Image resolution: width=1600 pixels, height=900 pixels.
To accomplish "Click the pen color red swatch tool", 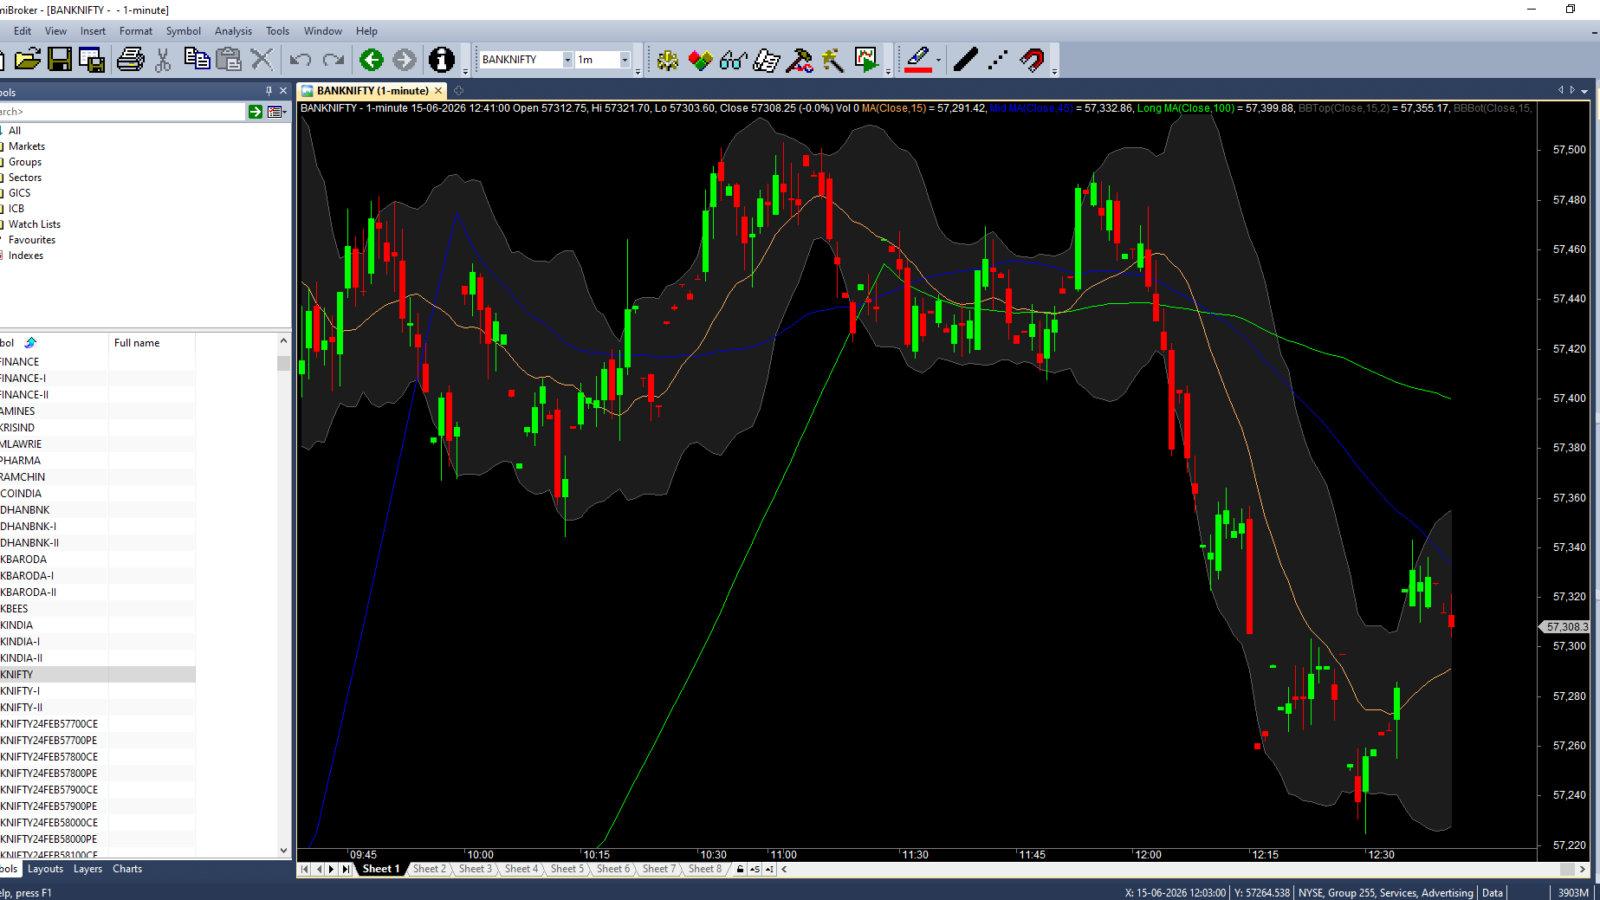I will [918, 60].
